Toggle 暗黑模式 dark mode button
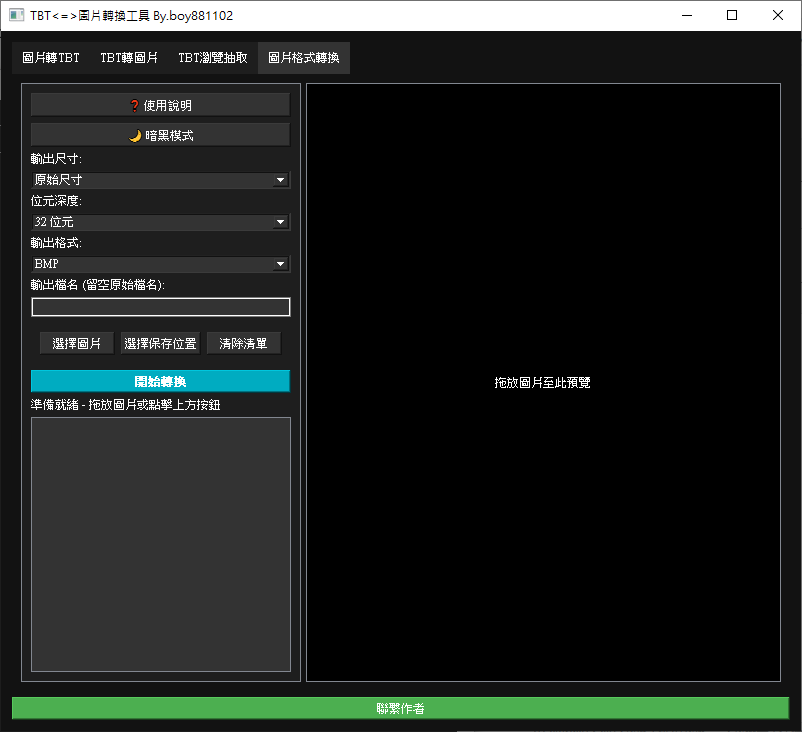This screenshot has height=732, width=802. pyautogui.click(x=161, y=136)
